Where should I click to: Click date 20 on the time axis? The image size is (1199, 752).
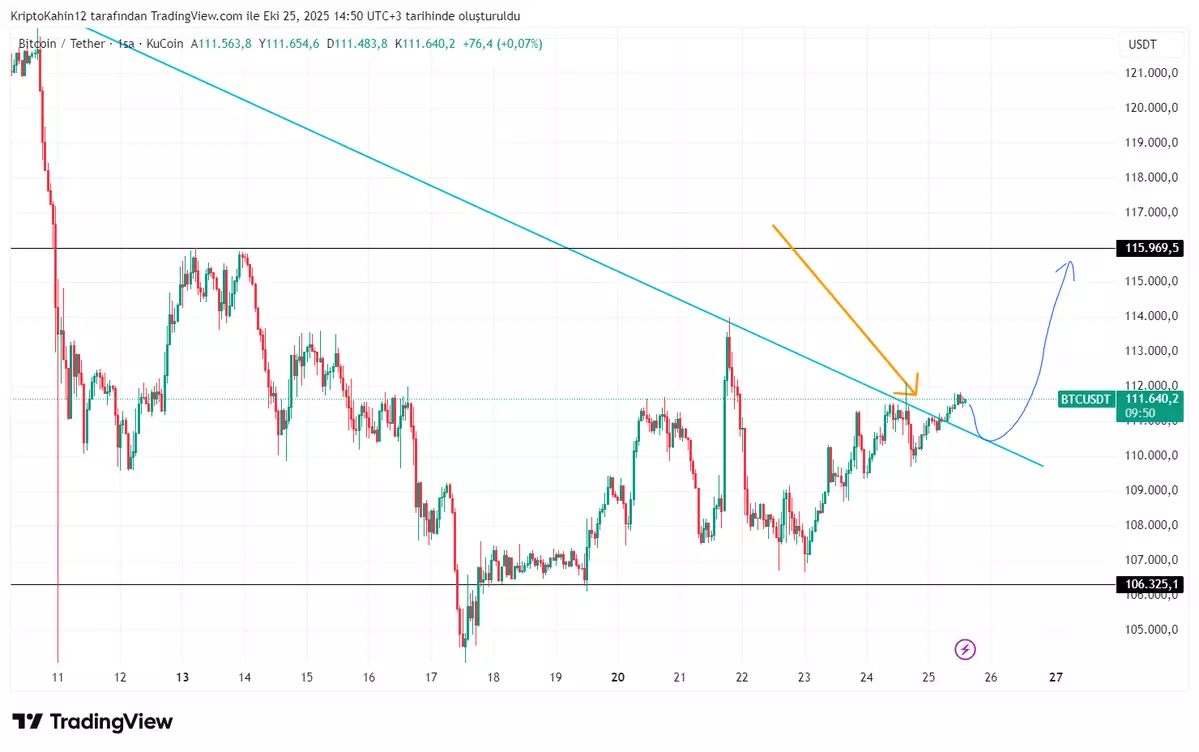click(x=617, y=677)
